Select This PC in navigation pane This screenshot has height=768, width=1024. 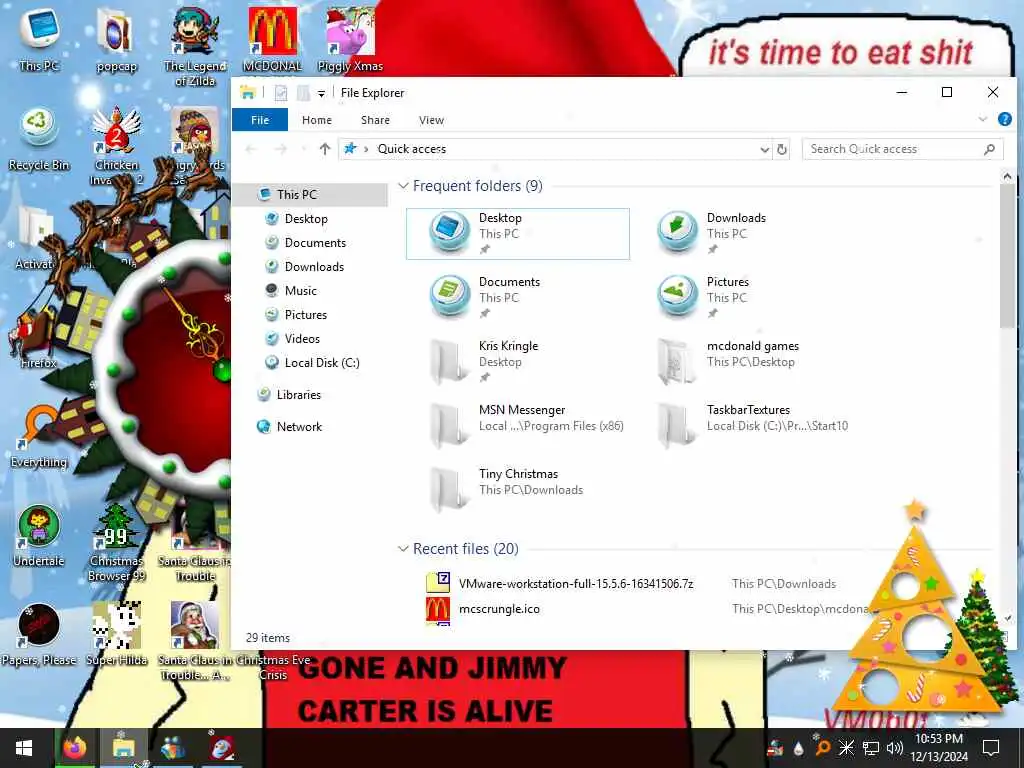click(310, 195)
